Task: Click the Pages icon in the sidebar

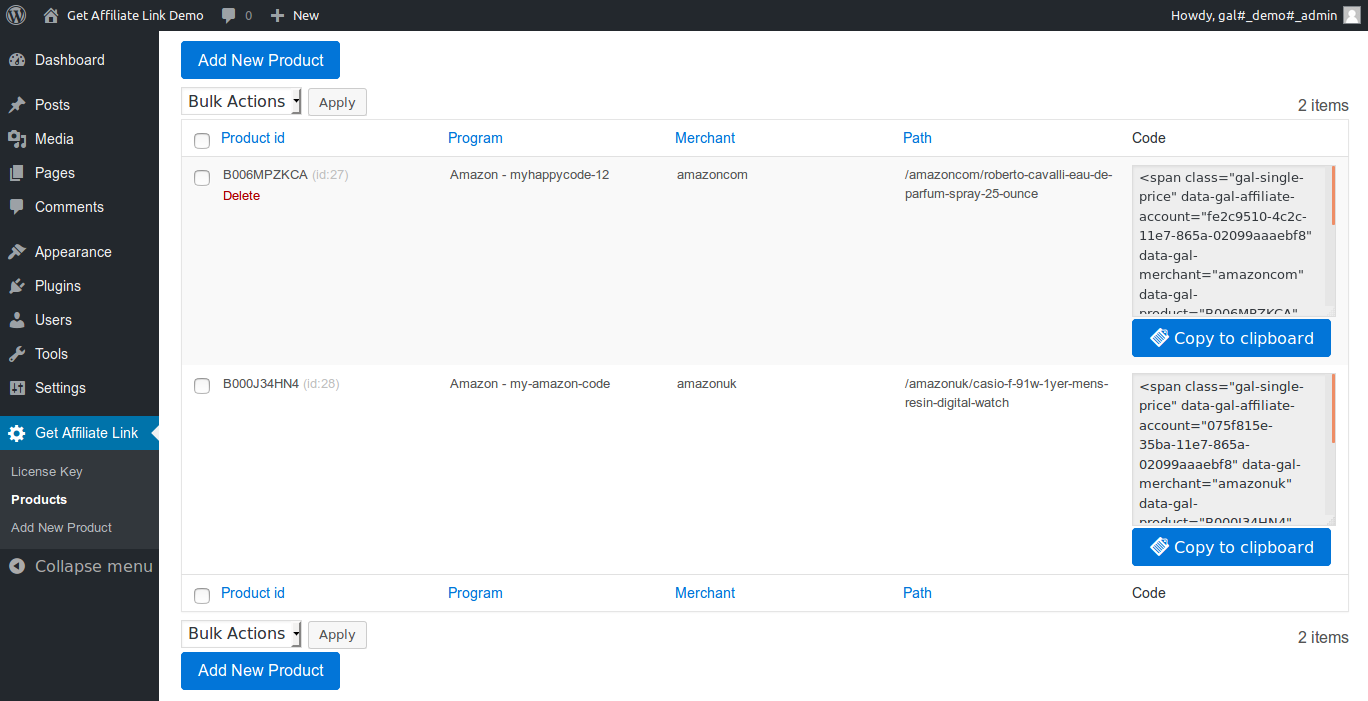Action: (17, 173)
